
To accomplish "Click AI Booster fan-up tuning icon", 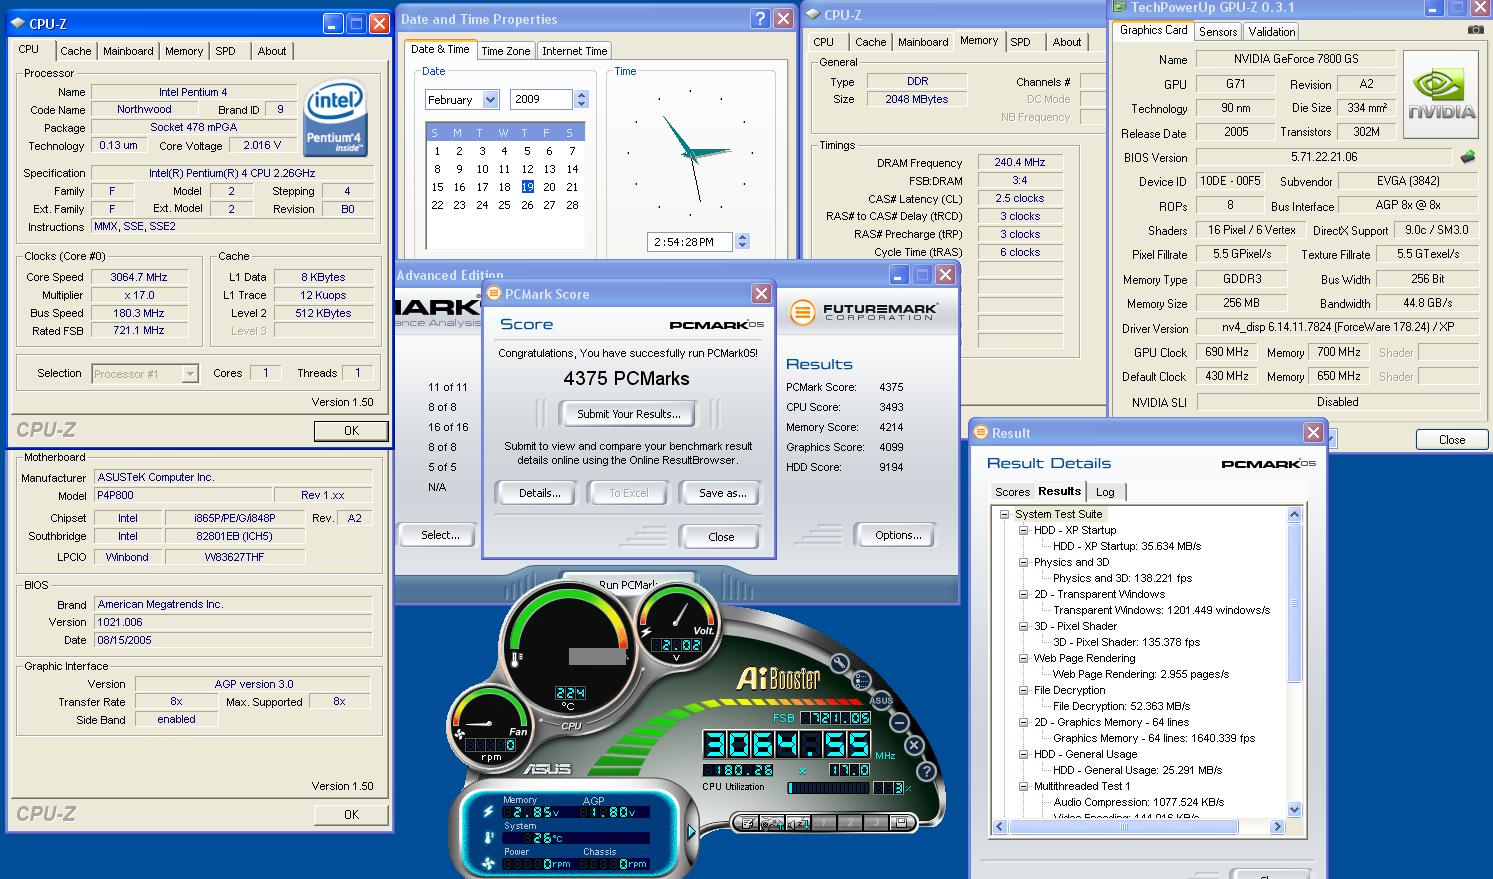I will click(771, 823).
